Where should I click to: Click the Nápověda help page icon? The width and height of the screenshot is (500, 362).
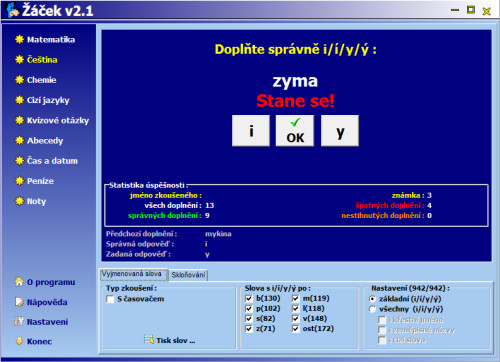tap(19, 302)
